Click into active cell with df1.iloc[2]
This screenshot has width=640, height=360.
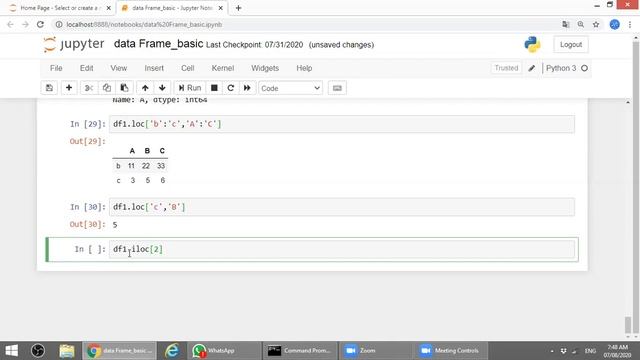(342, 249)
